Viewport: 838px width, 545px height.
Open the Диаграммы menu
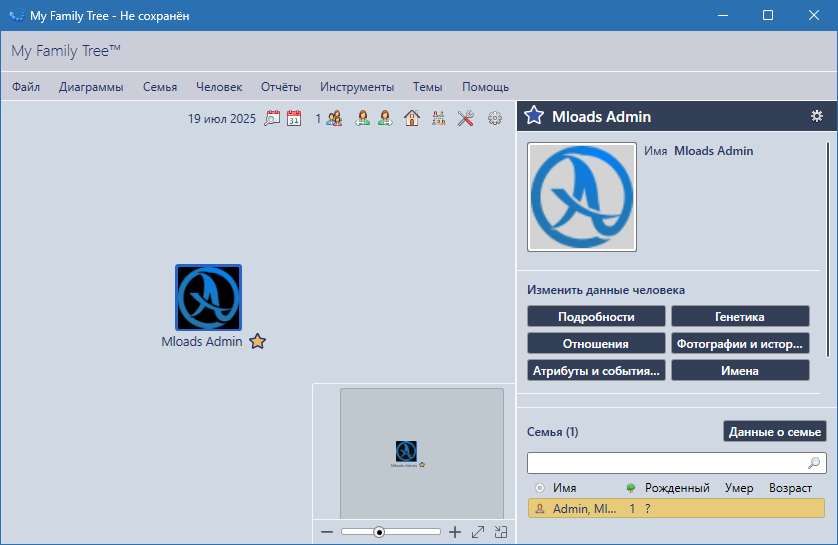pyautogui.click(x=91, y=87)
